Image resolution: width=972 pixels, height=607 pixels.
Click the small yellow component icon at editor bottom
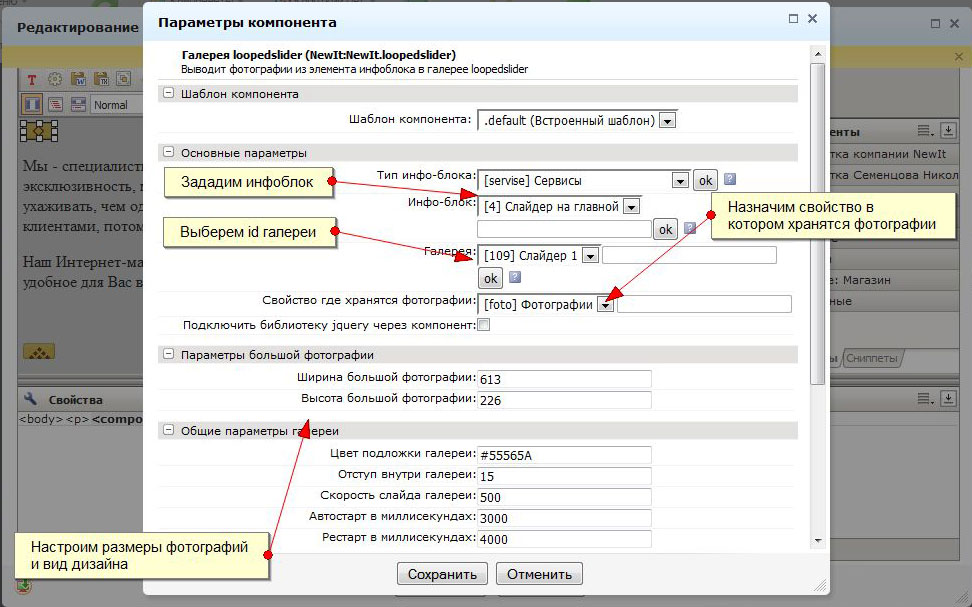[39, 352]
